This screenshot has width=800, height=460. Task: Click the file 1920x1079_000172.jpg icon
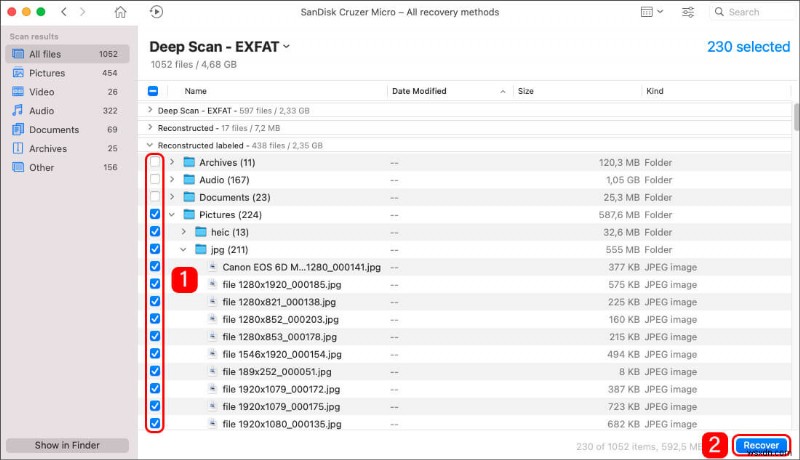tap(213, 389)
